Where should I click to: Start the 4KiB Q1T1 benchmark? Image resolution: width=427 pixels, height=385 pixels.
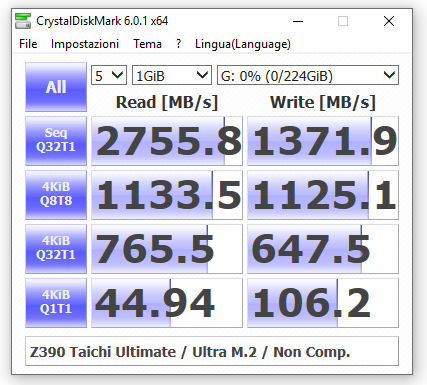tap(56, 303)
